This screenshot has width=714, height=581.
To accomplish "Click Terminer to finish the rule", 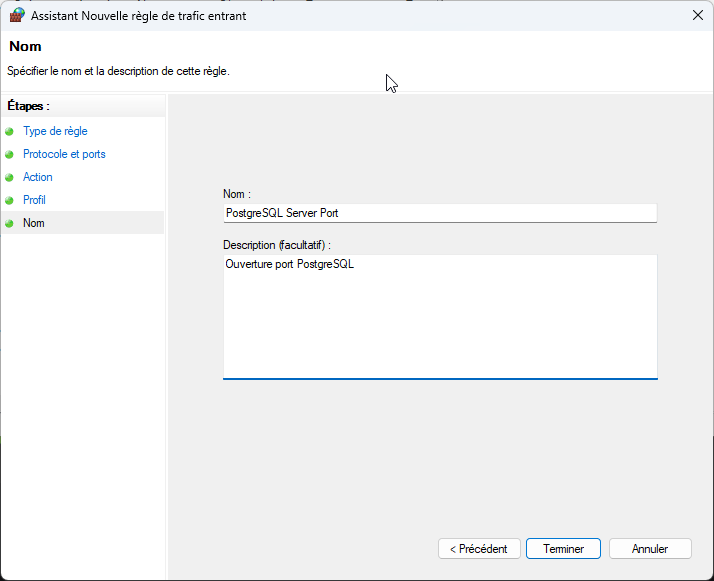I will click(563, 549).
